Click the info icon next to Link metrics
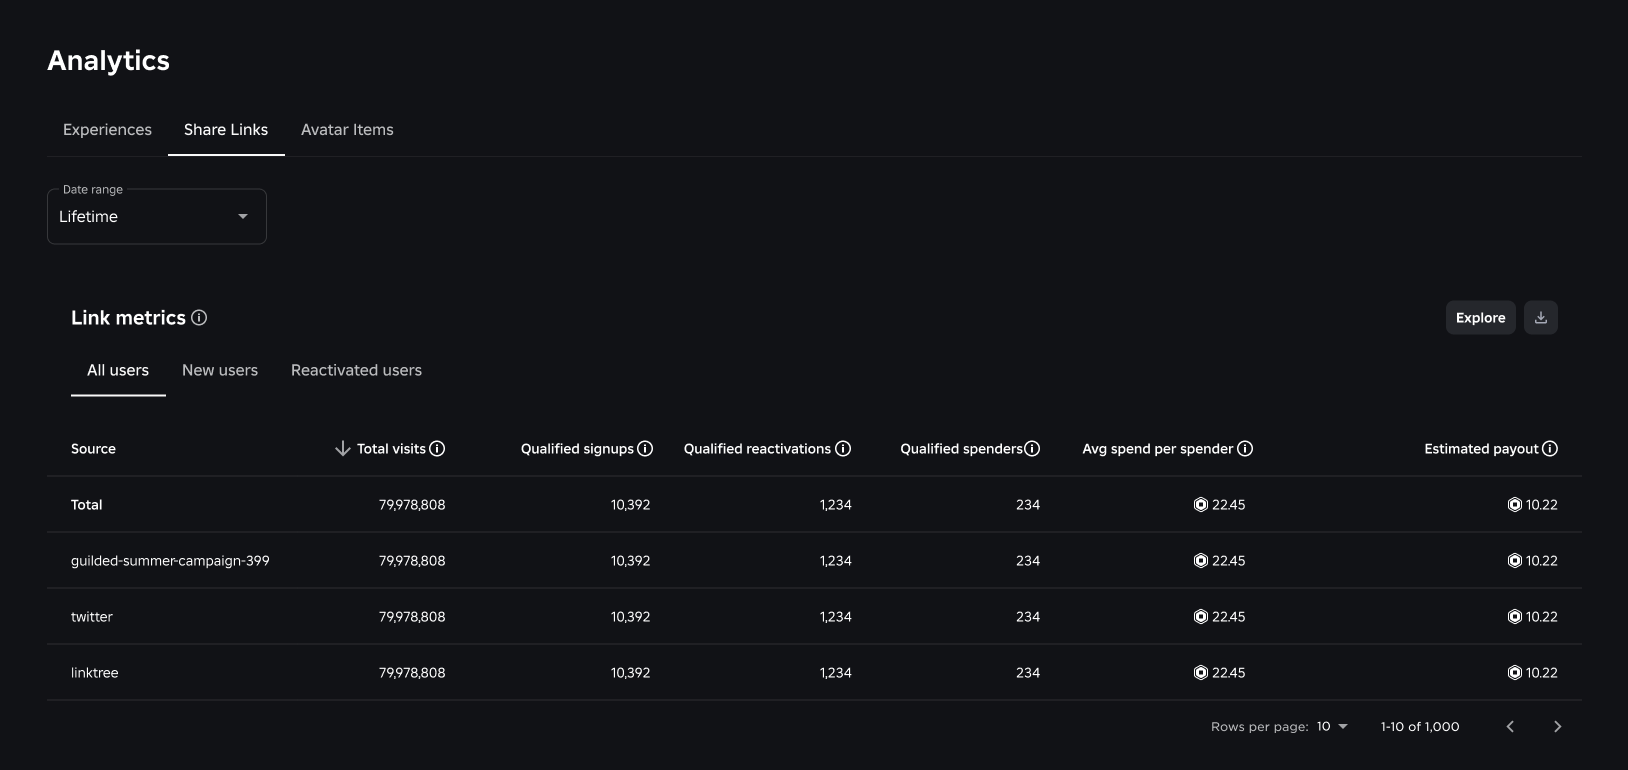1628x770 pixels. (x=199, y=318)
